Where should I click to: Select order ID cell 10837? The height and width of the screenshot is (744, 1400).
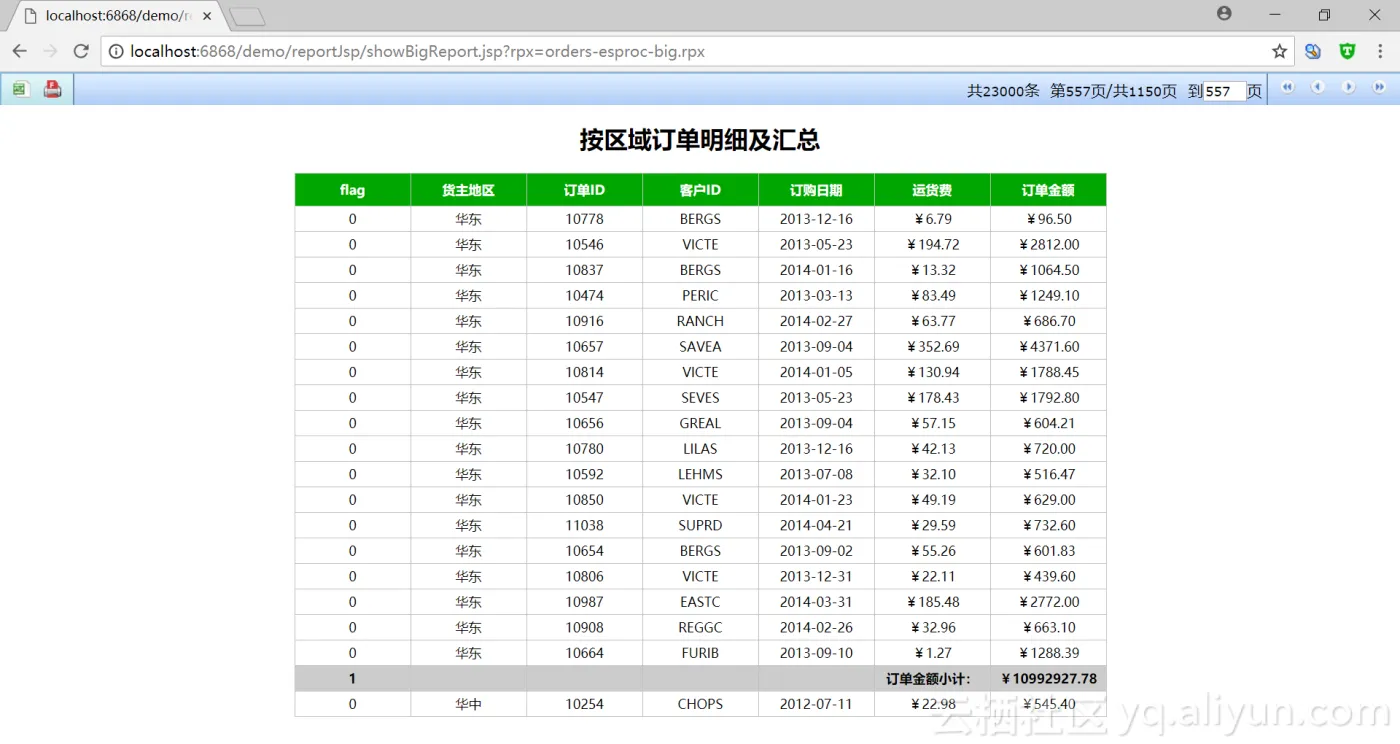click(584, 270)
